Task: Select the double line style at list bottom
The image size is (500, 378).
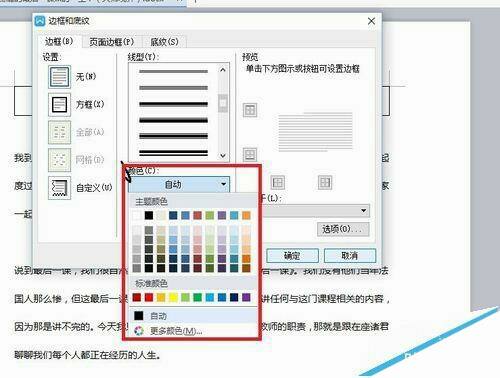Action: [173, 153]
